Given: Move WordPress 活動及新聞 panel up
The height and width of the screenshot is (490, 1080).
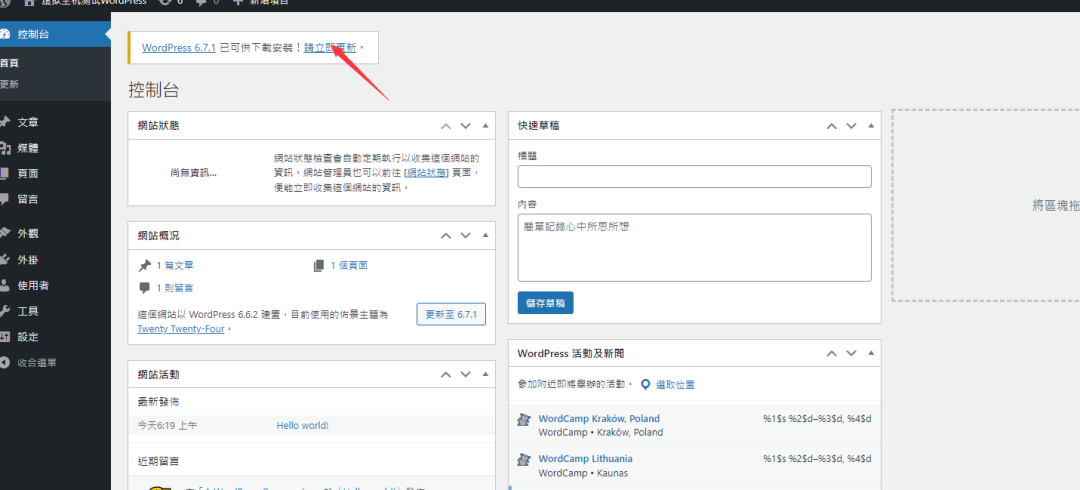Looking at the screenshot, I should pyautogui.click(x=830, y=354).
